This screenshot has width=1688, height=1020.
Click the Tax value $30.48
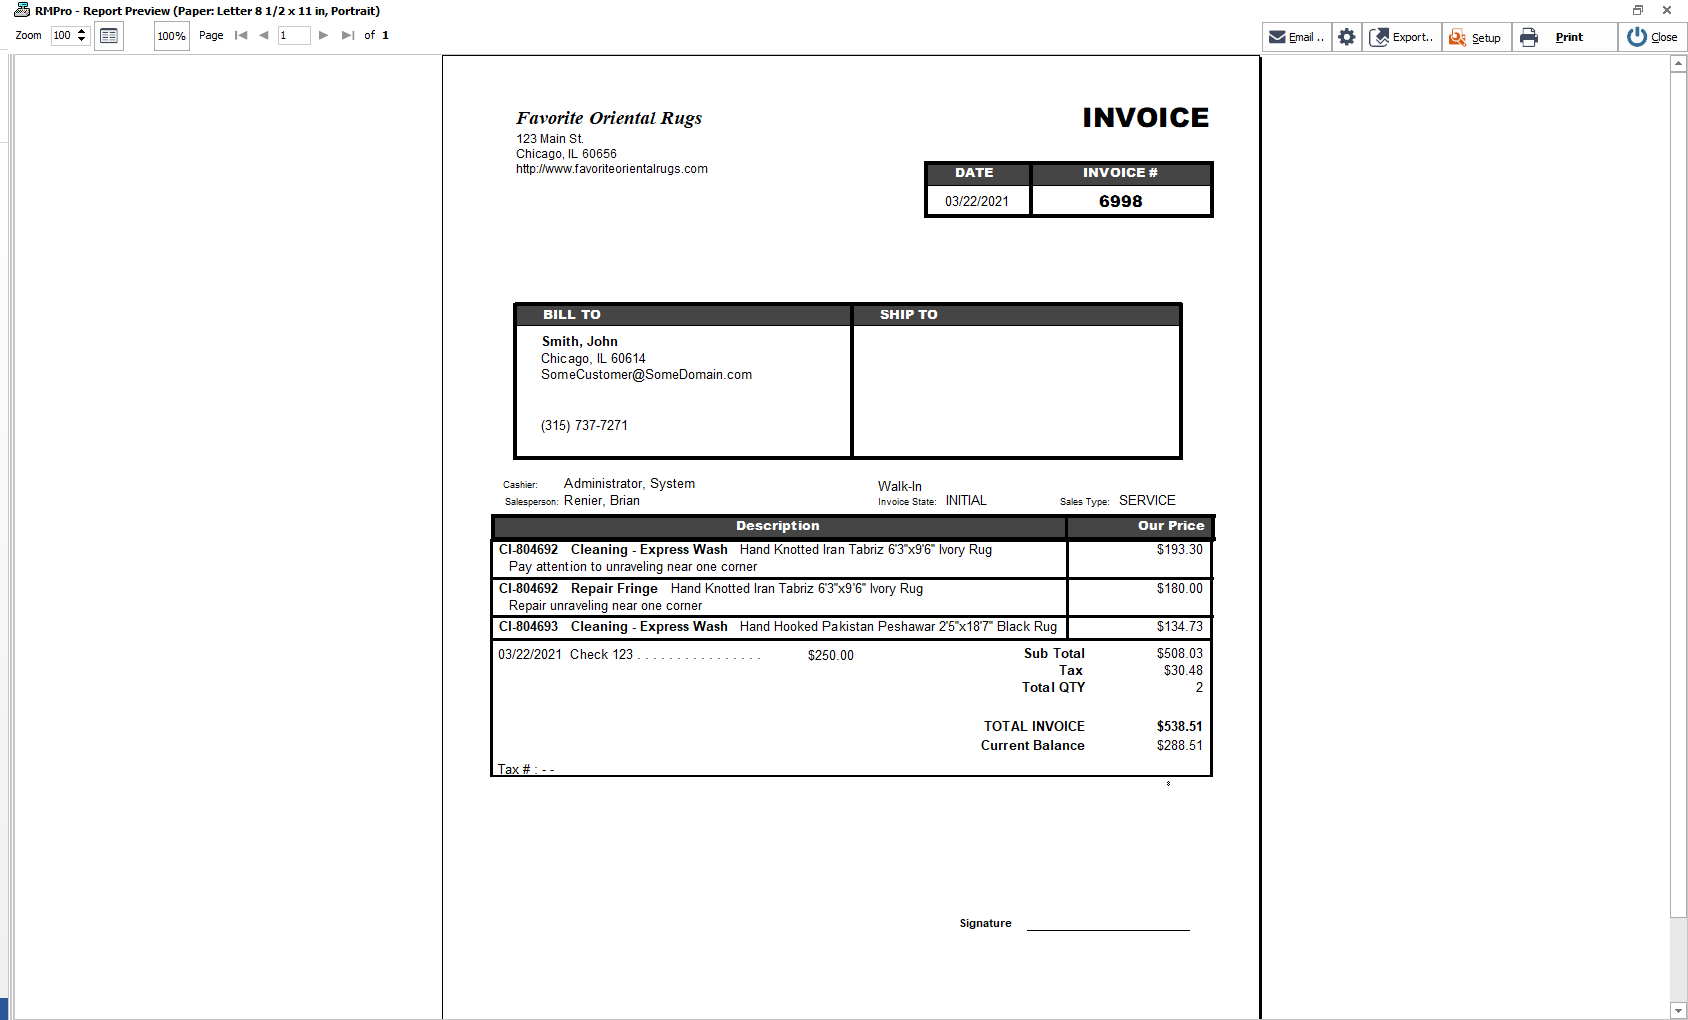point(1183,670)
